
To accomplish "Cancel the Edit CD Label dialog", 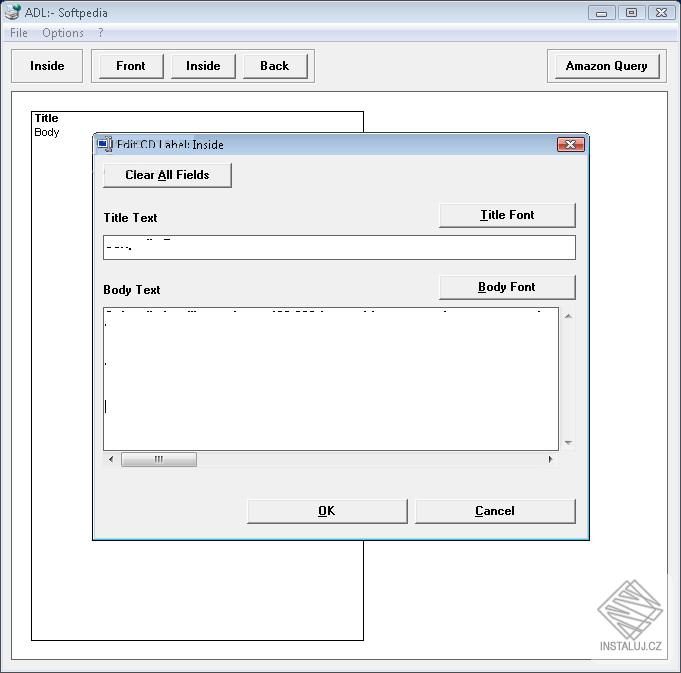I will click(495, 511).
